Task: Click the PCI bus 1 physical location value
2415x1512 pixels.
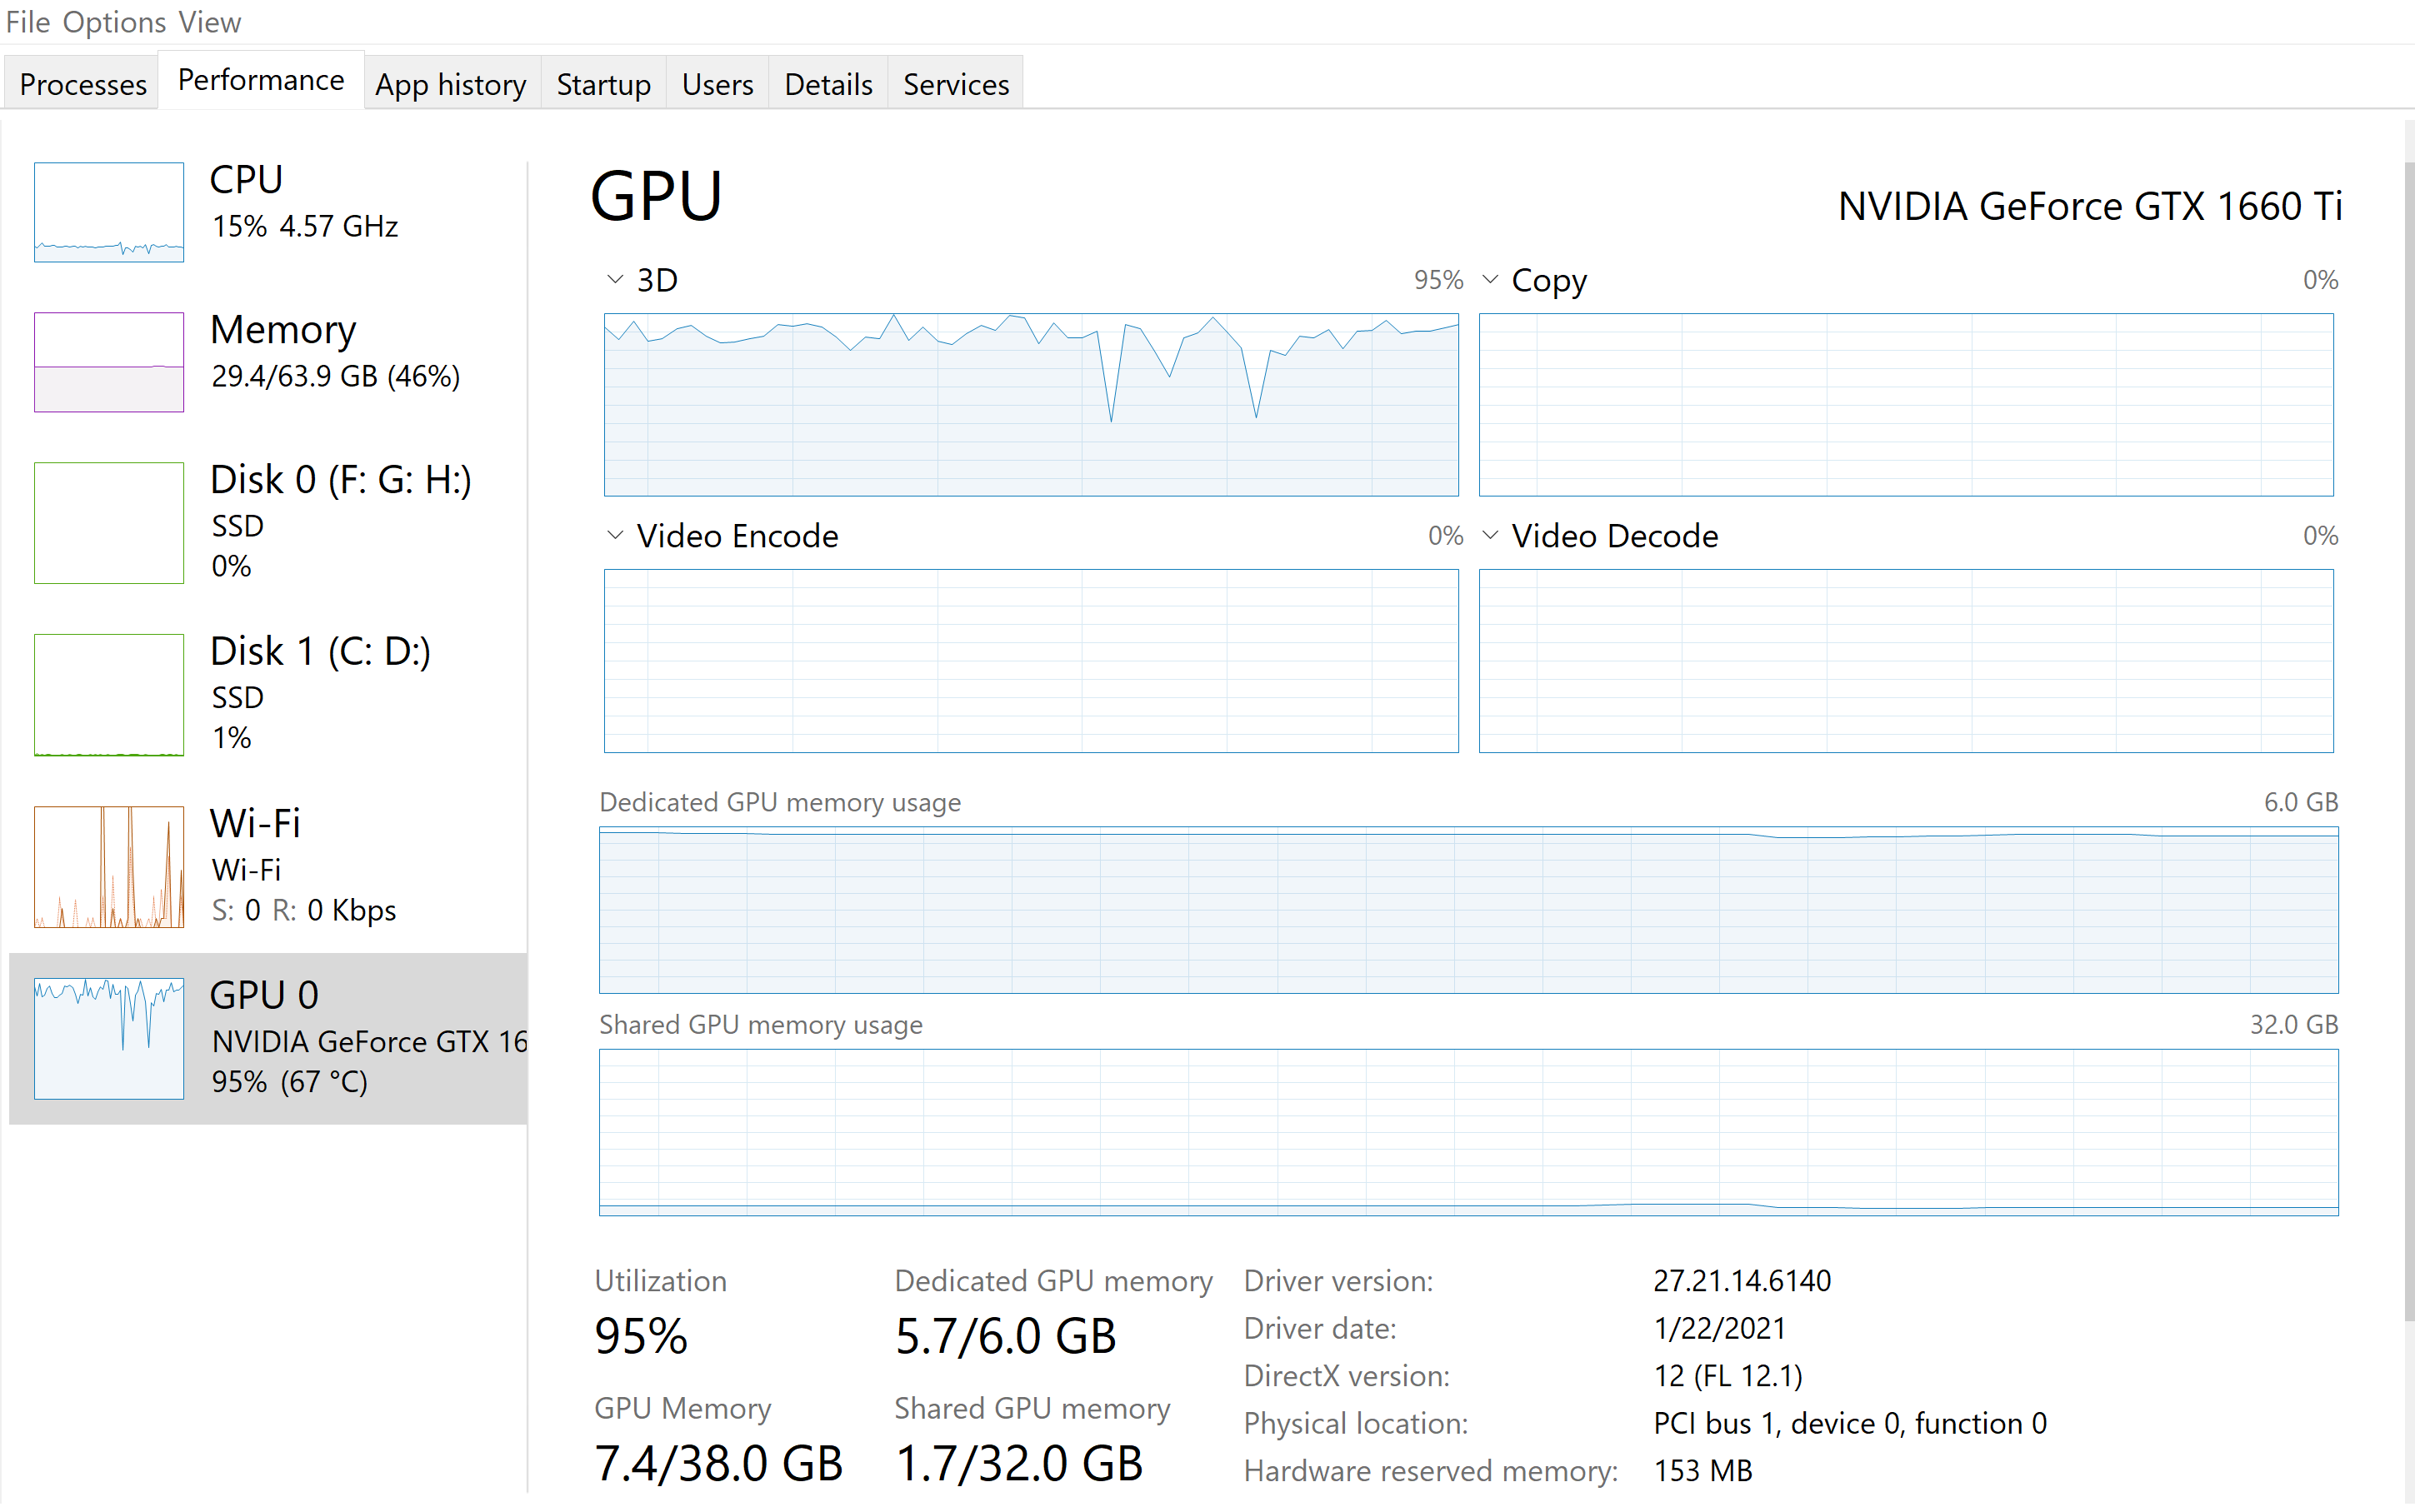Action: coord(1850,1423)
